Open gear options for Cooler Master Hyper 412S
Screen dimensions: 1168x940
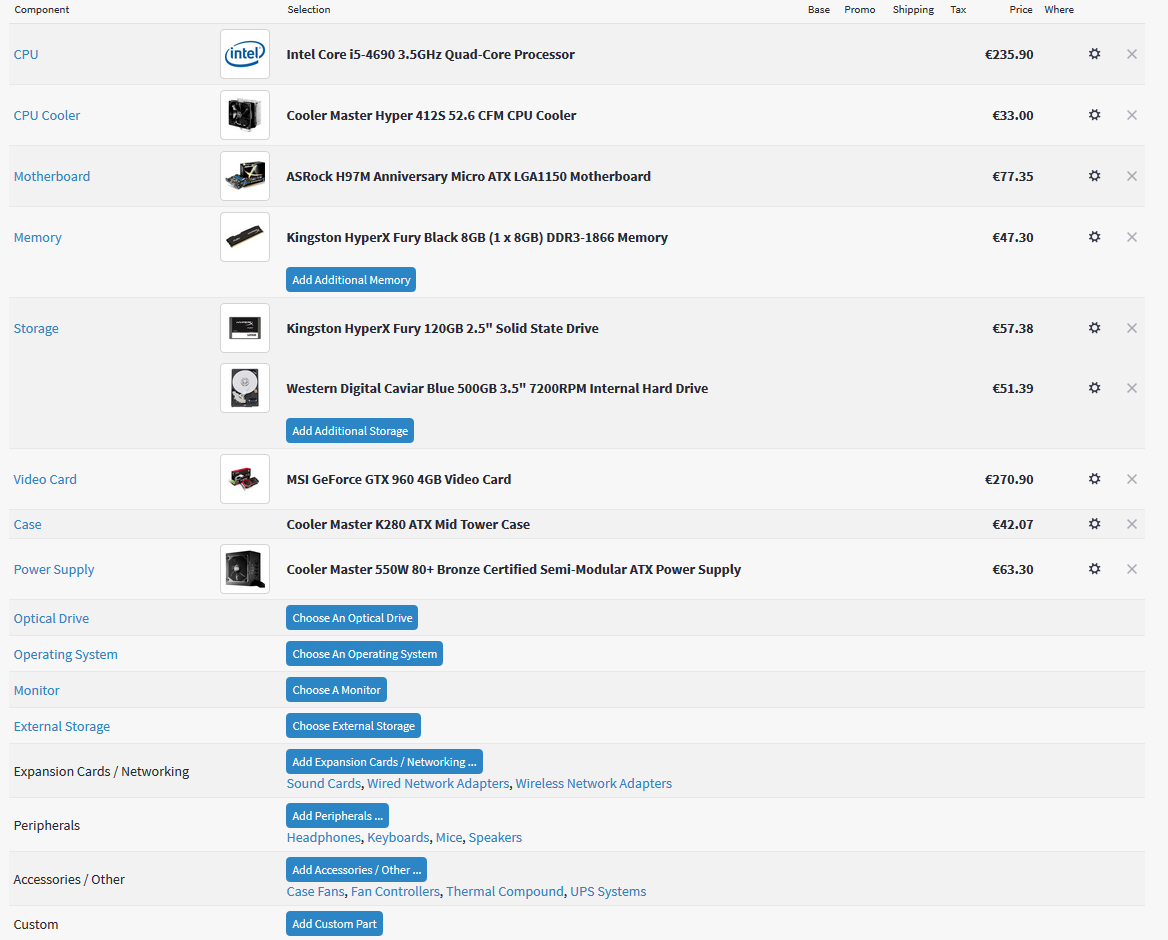pyautogui.click(x=1094, y=115)
